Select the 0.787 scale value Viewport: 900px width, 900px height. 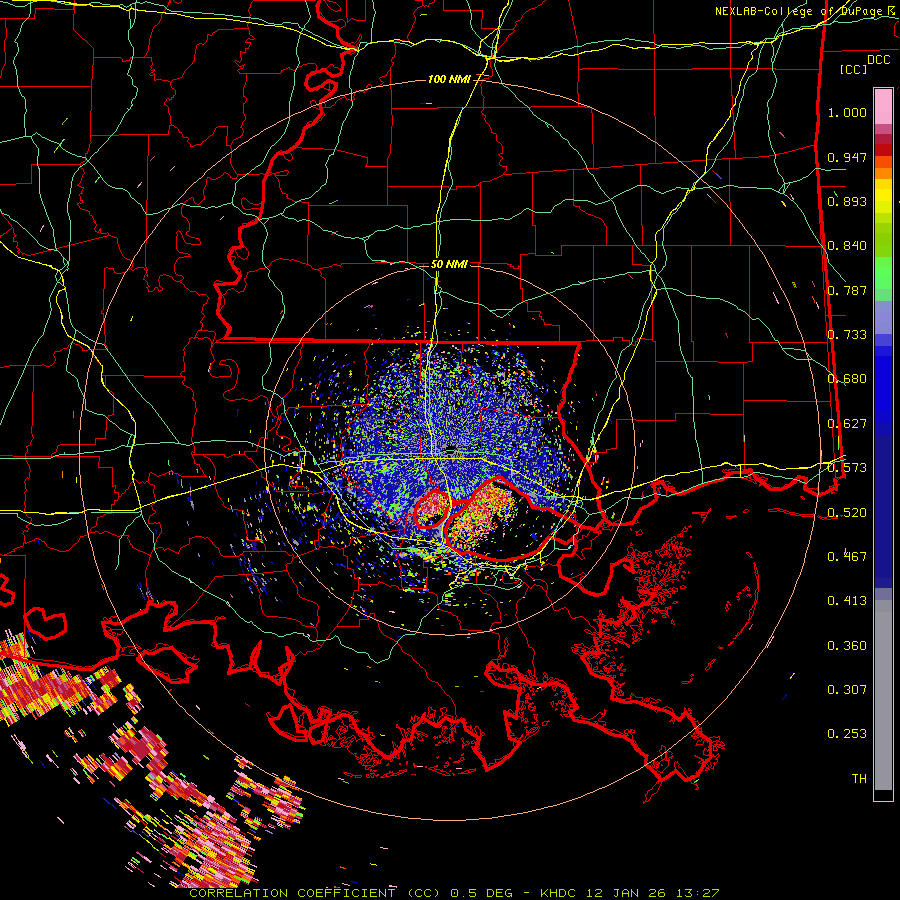click(x=847, y=290)
